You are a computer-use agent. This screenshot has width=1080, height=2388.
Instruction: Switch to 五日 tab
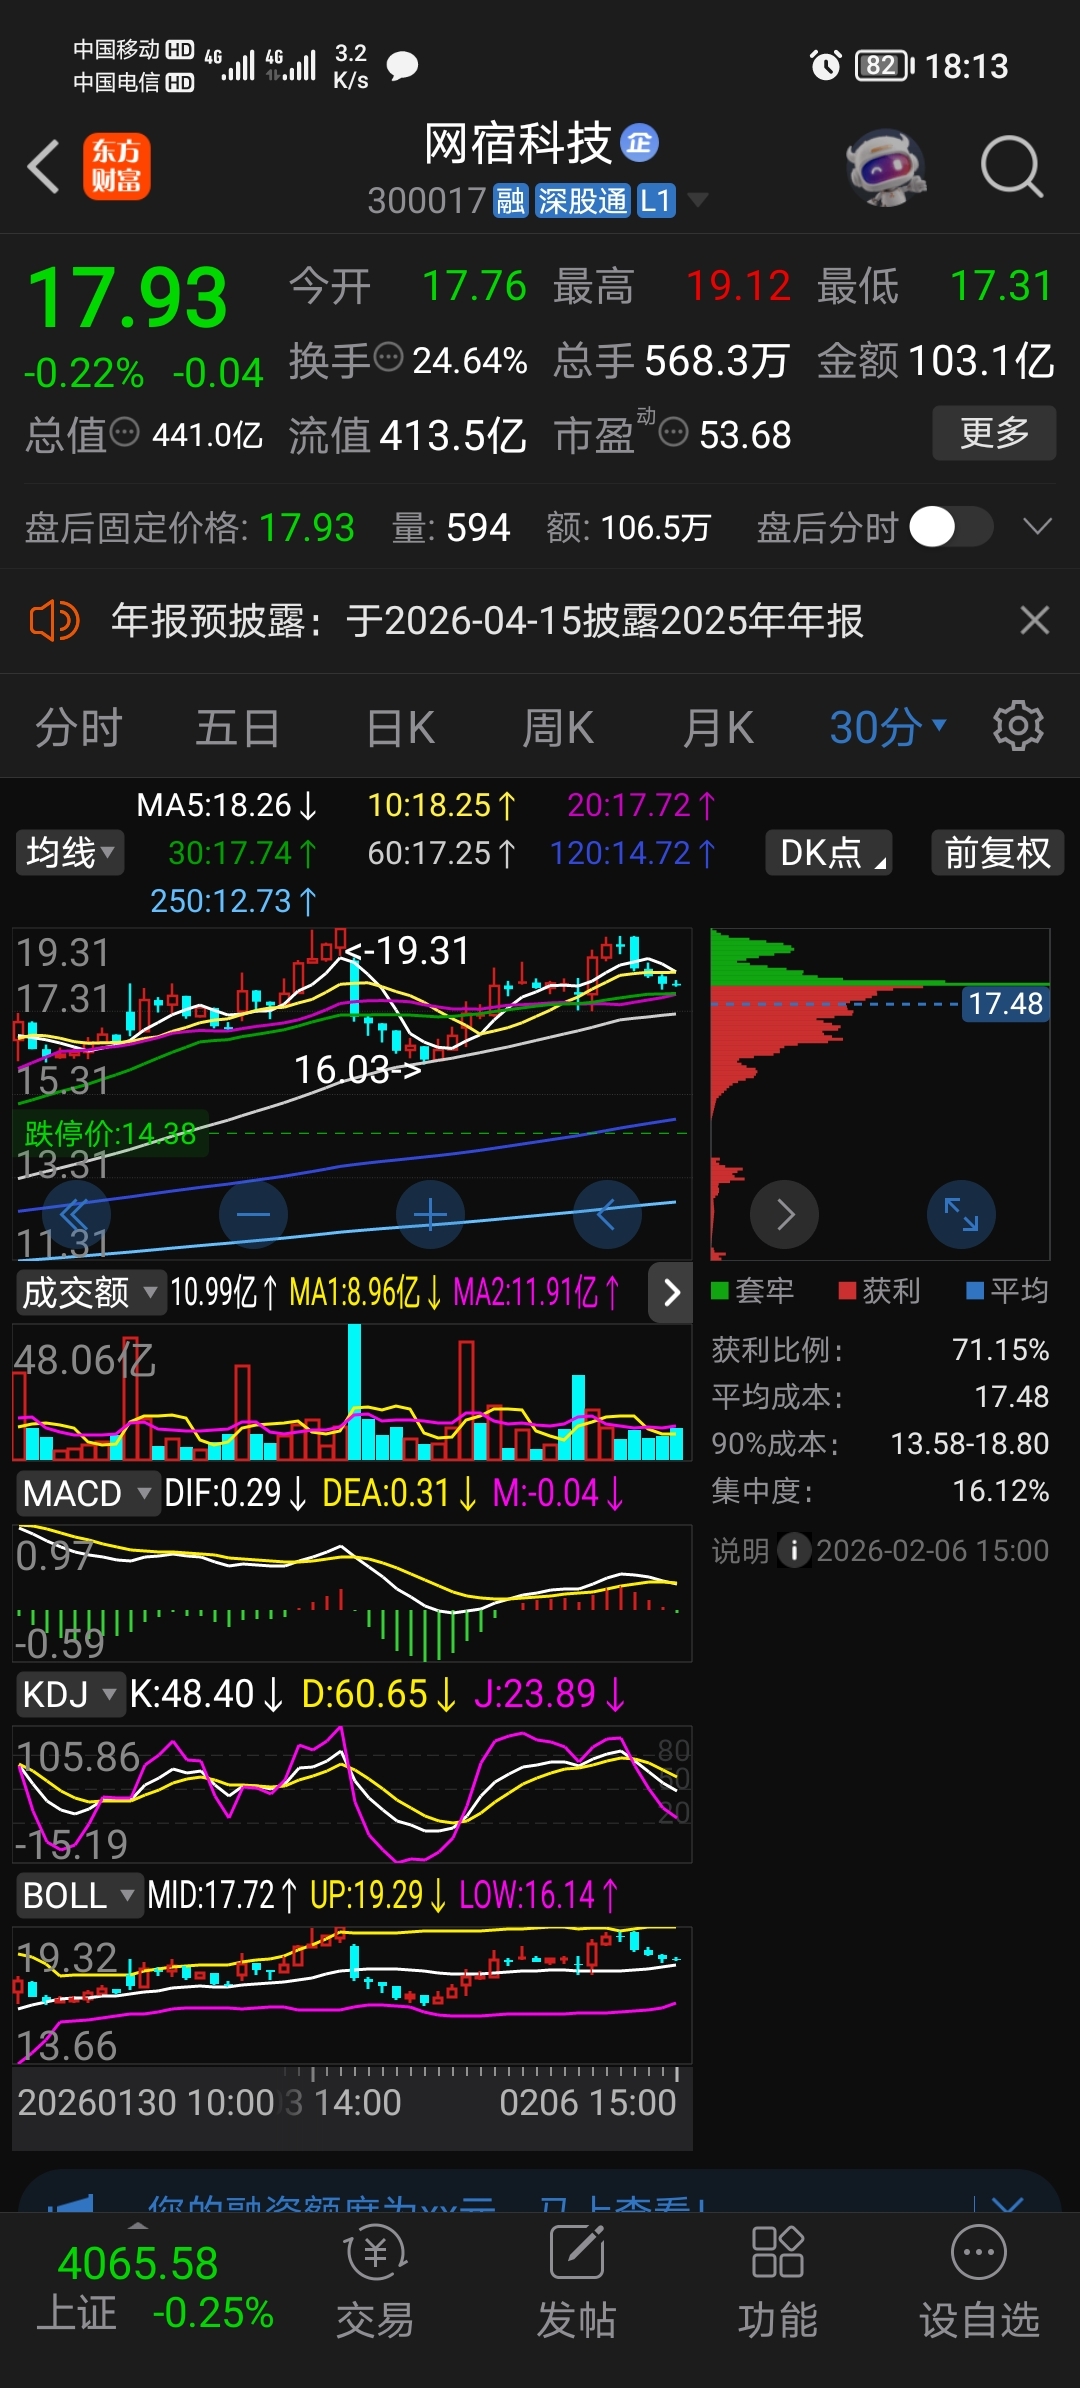tap(237, 727)
